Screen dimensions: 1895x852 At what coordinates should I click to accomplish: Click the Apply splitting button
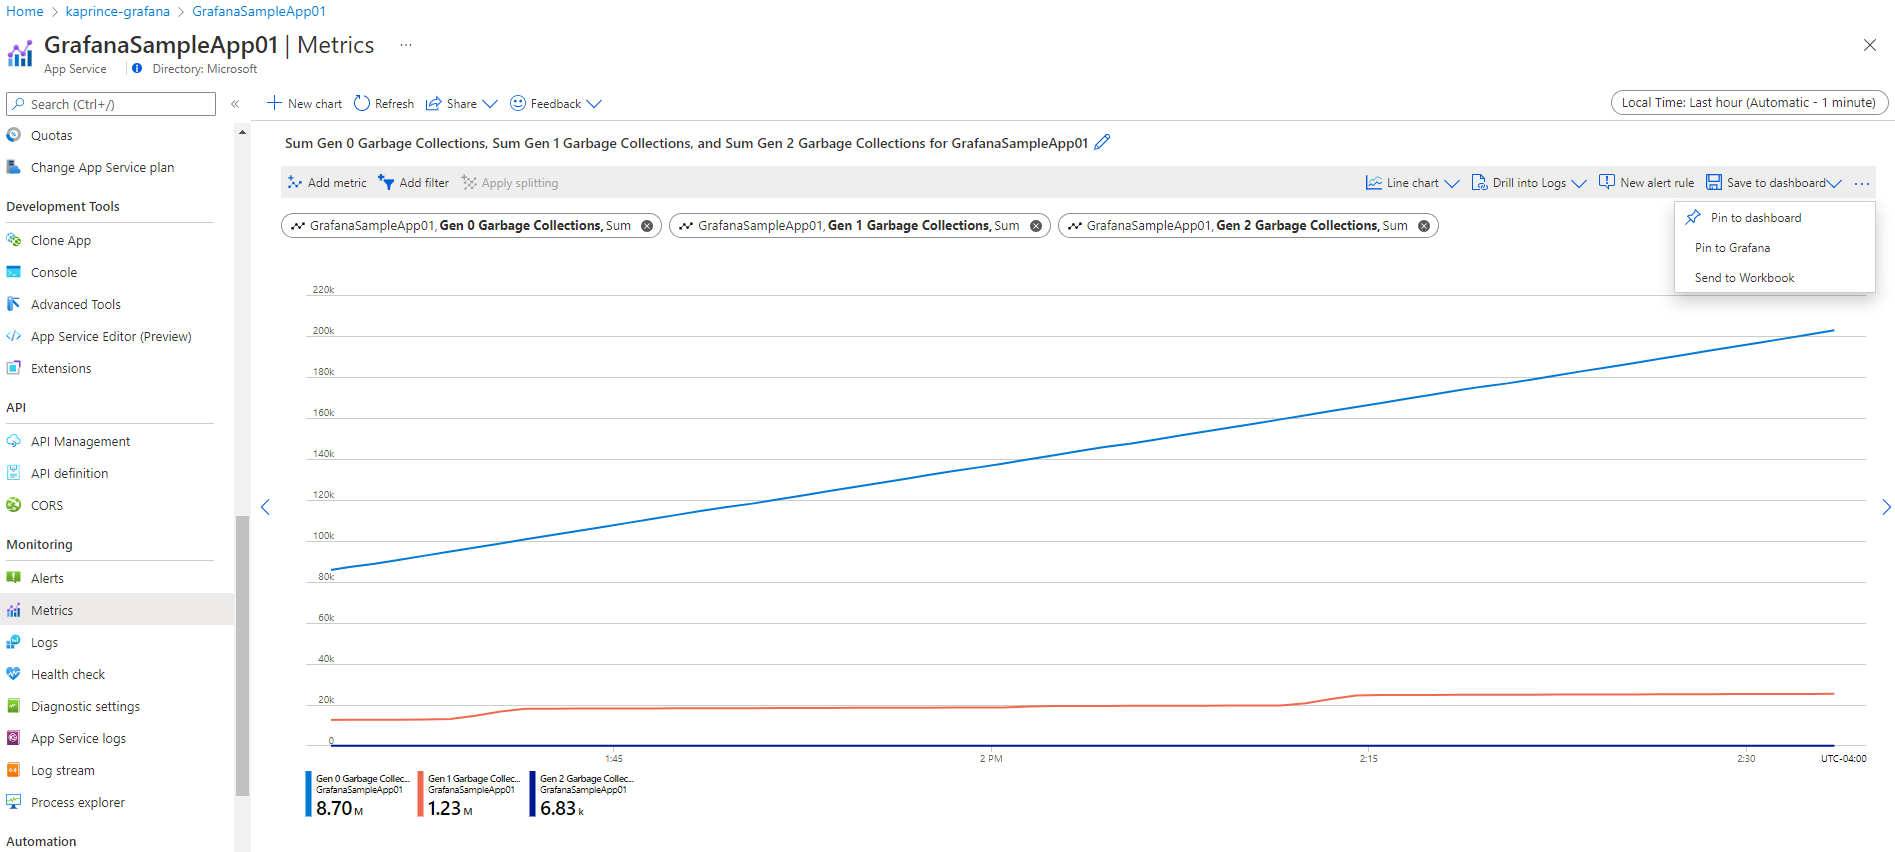(x=510, y=183)
